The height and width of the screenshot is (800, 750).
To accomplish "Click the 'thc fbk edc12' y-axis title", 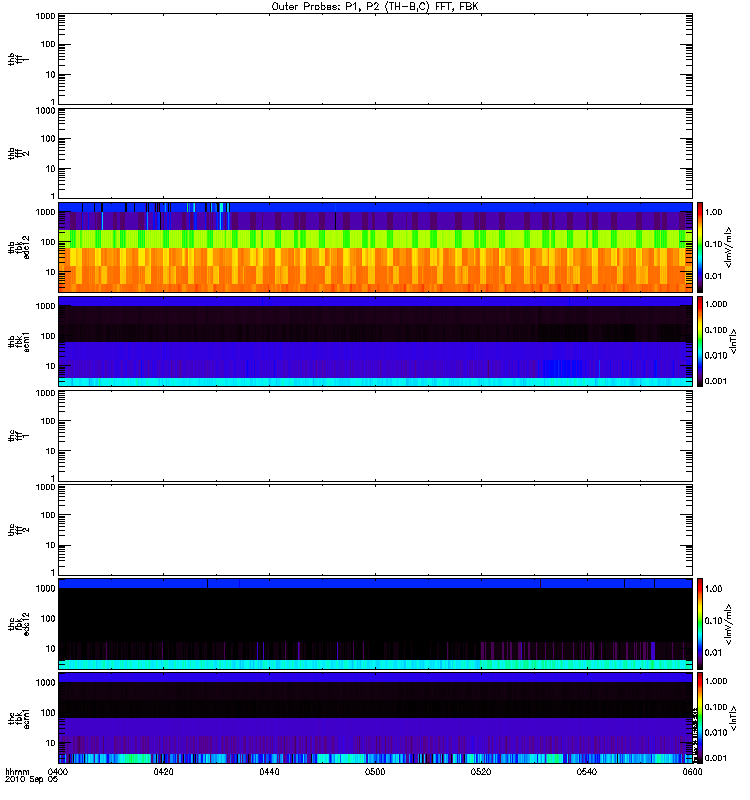I will click(19, 624).
